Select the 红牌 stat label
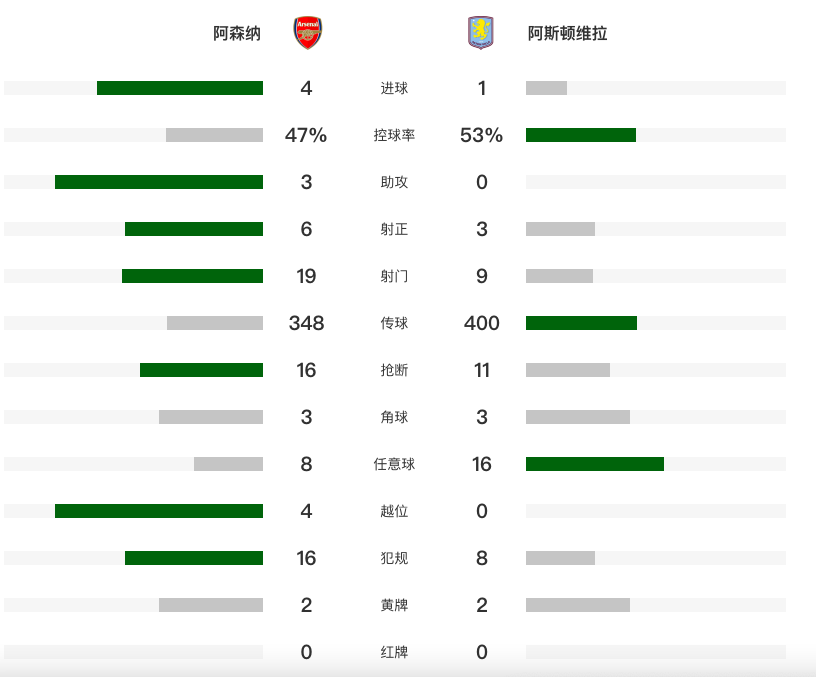Screen dimensions: 816x677 [x=394, y=652]
